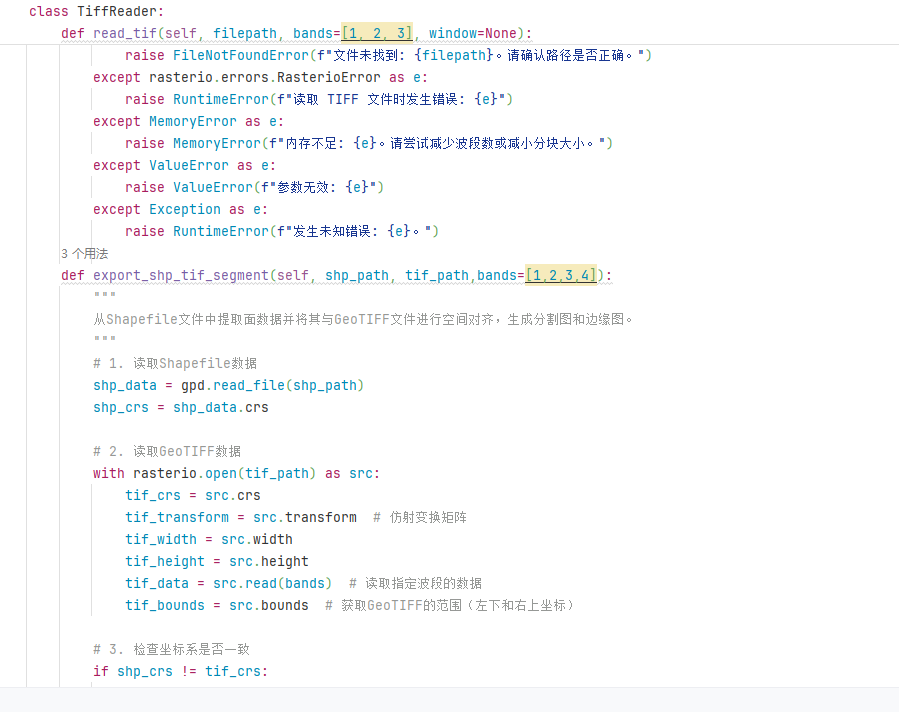Click the tif_data variable
Viewport: 899px width, 712px height.
pyautogui.click(x=157, y=584)
